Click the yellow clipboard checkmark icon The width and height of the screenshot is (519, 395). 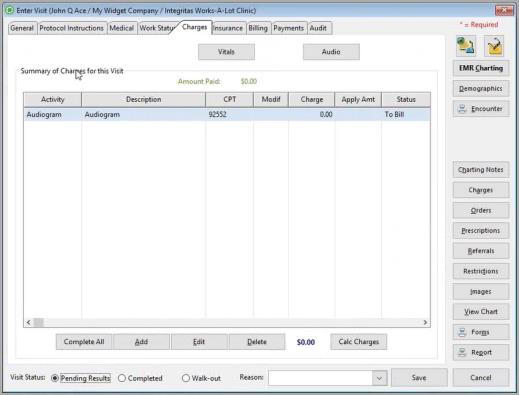[494, 46]
